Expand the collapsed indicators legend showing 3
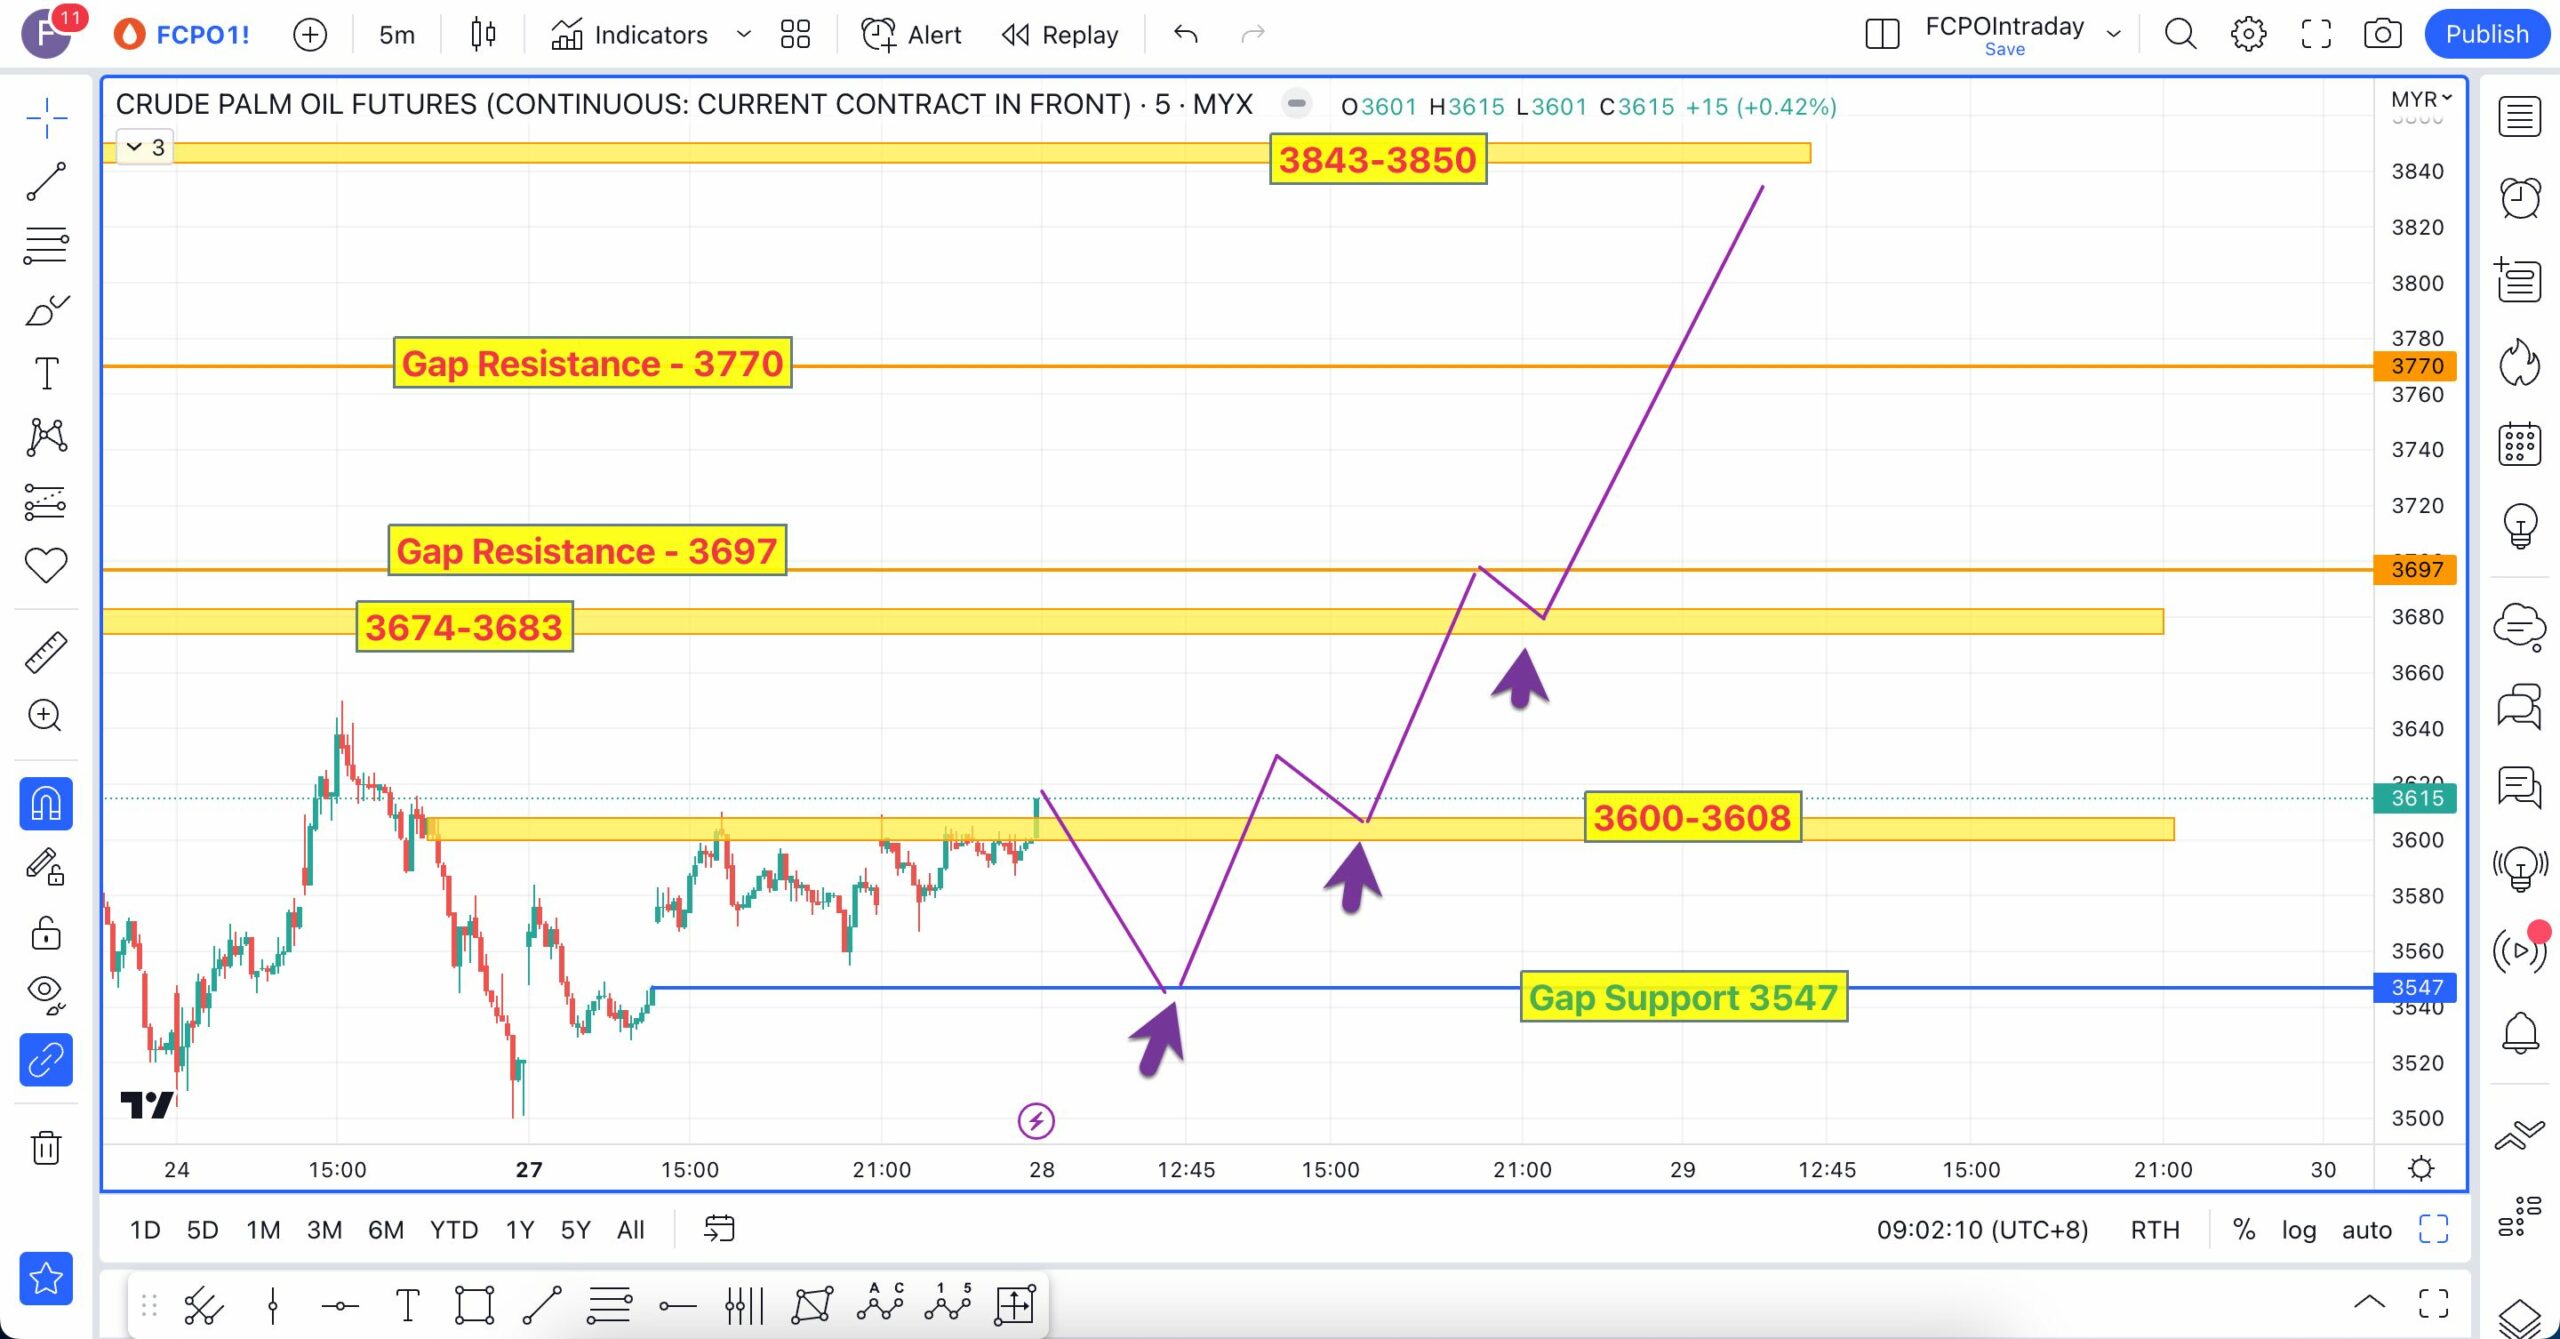This screenshot has width=2560, height=1339. [x=145, y=148]
